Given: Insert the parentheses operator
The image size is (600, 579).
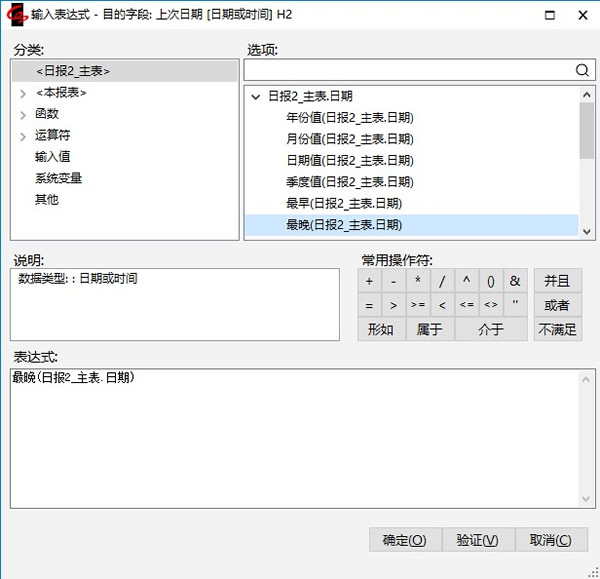Looking at the screenshot, I should tap(491, 281).
